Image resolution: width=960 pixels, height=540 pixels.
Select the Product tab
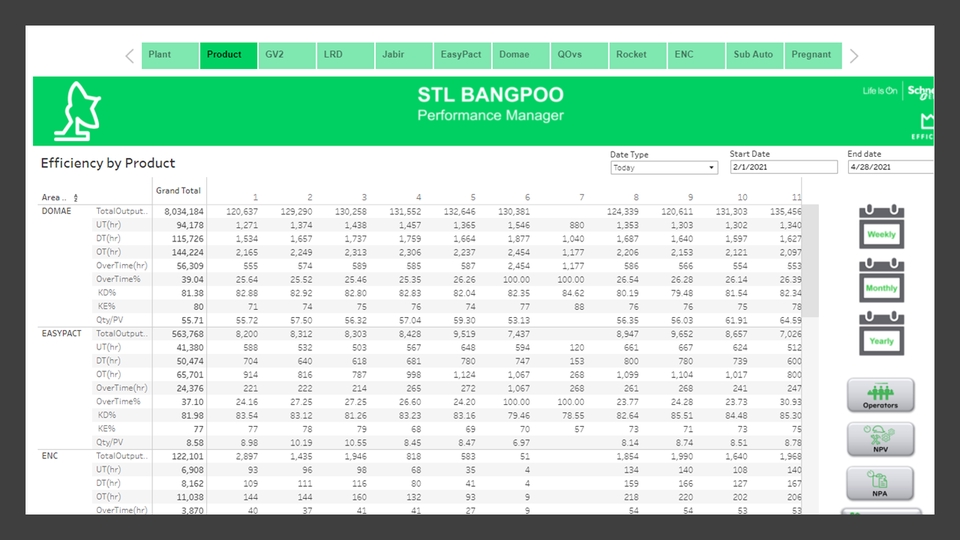[228, 55]
